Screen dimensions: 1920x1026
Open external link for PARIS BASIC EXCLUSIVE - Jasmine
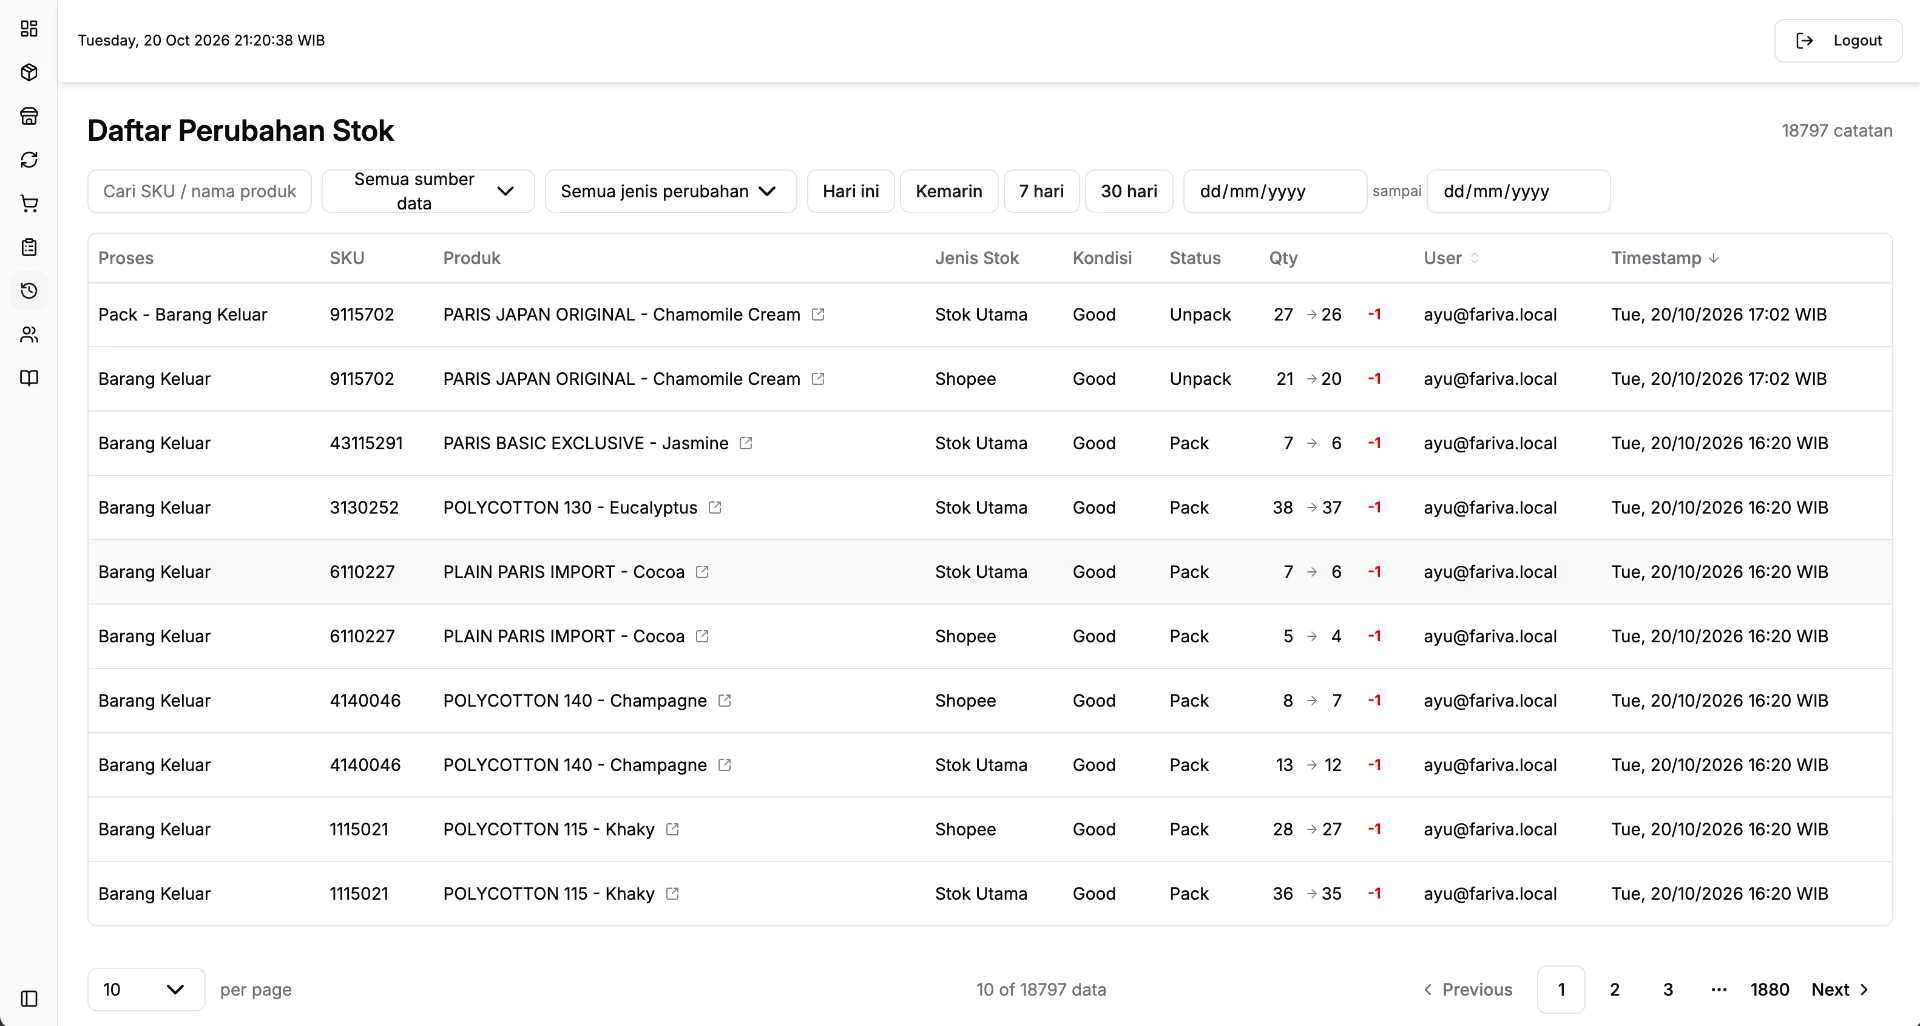coord(746,443)
